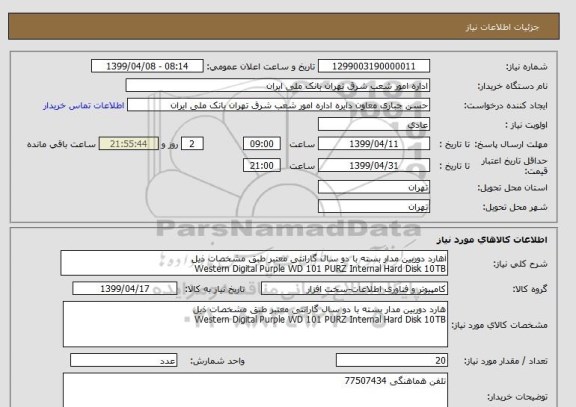Click the price validity date 1399/04/31
Viewport: 576px width, 407px height.
coord(374,166)
